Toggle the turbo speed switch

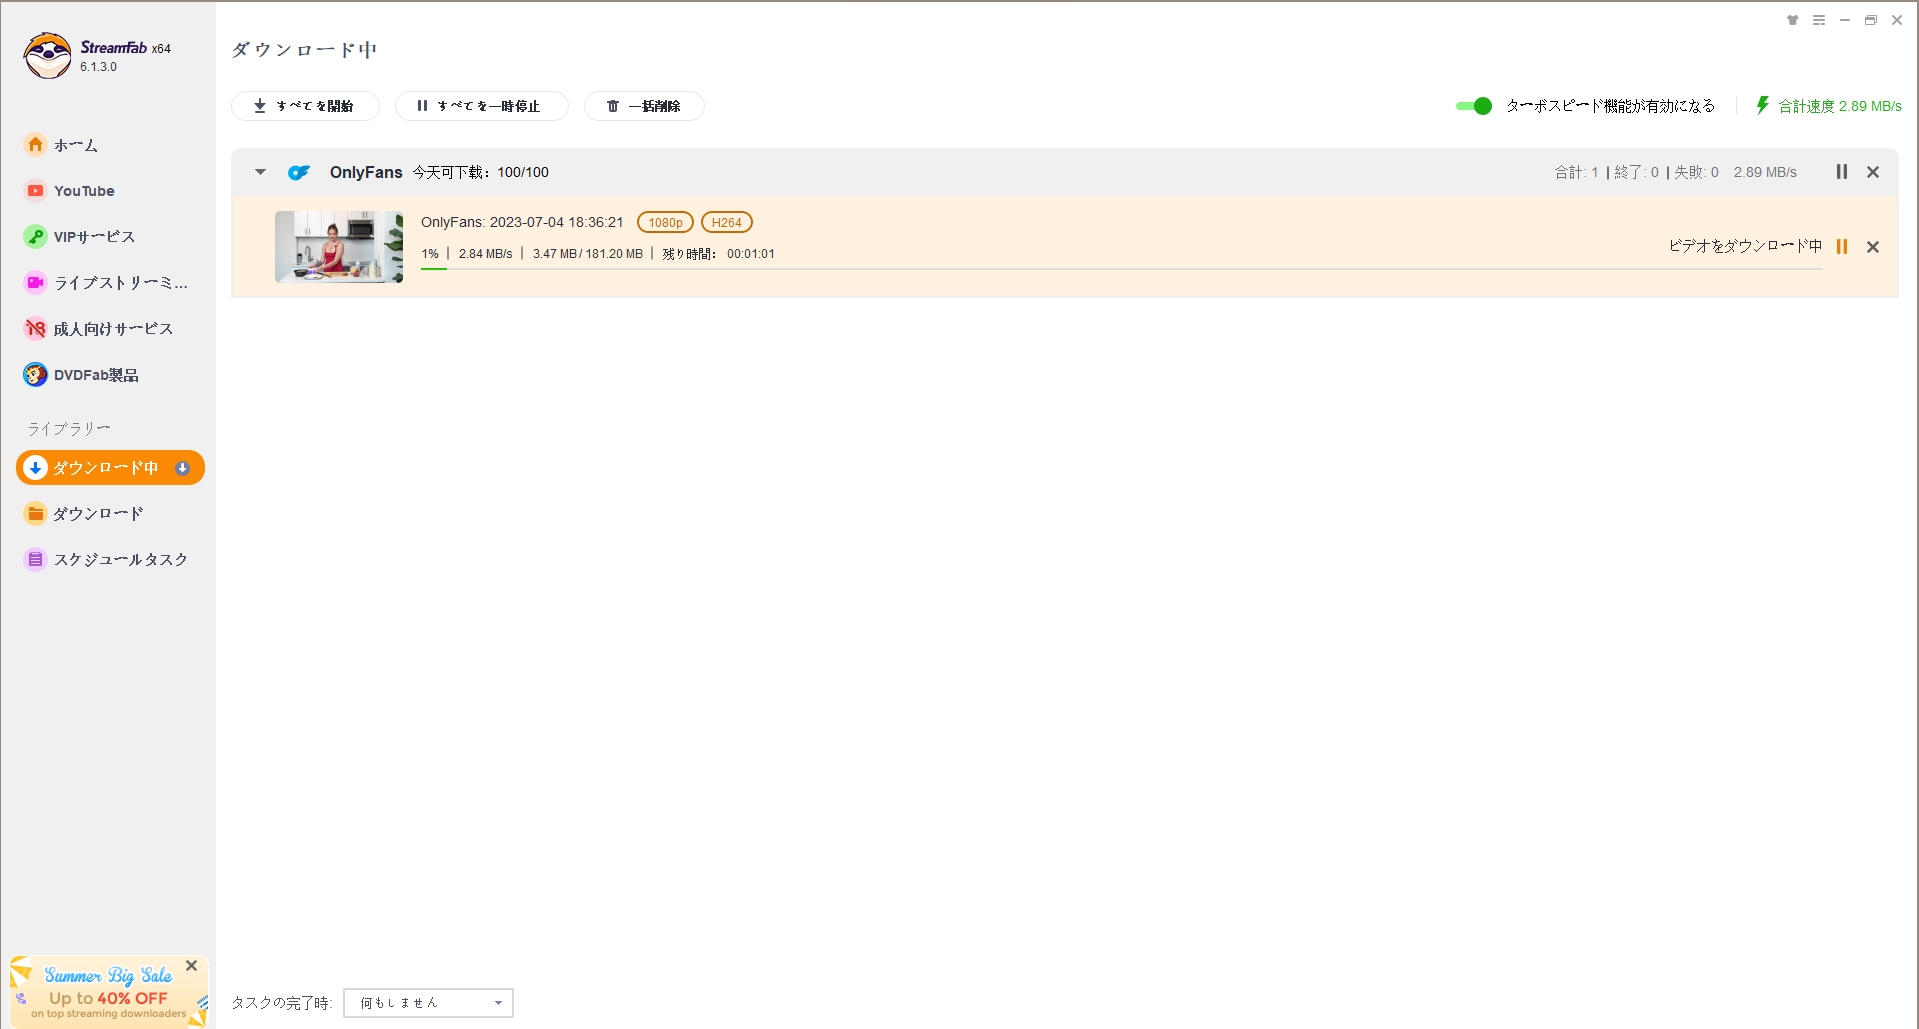[x=1474, y=106]
